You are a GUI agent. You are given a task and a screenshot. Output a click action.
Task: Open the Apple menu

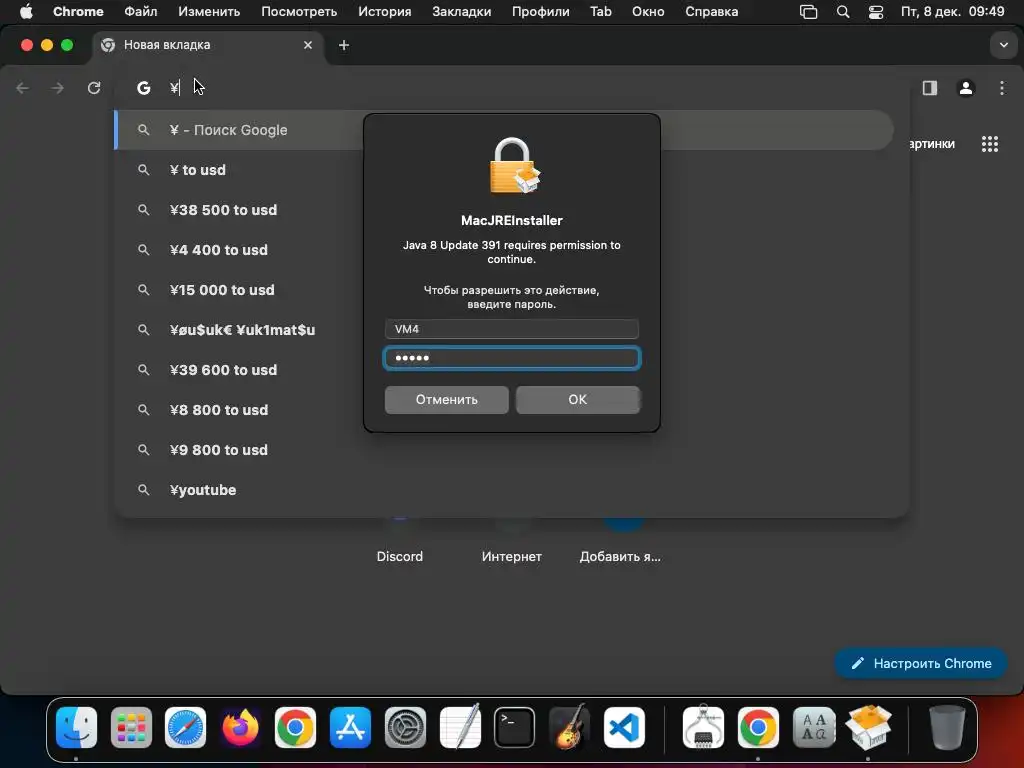click(26, 12)
